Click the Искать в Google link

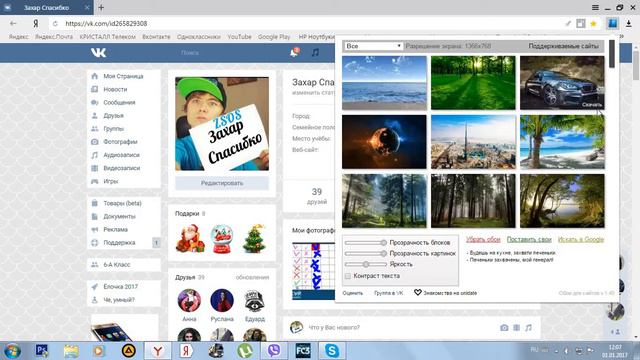[x=580, y=240]
